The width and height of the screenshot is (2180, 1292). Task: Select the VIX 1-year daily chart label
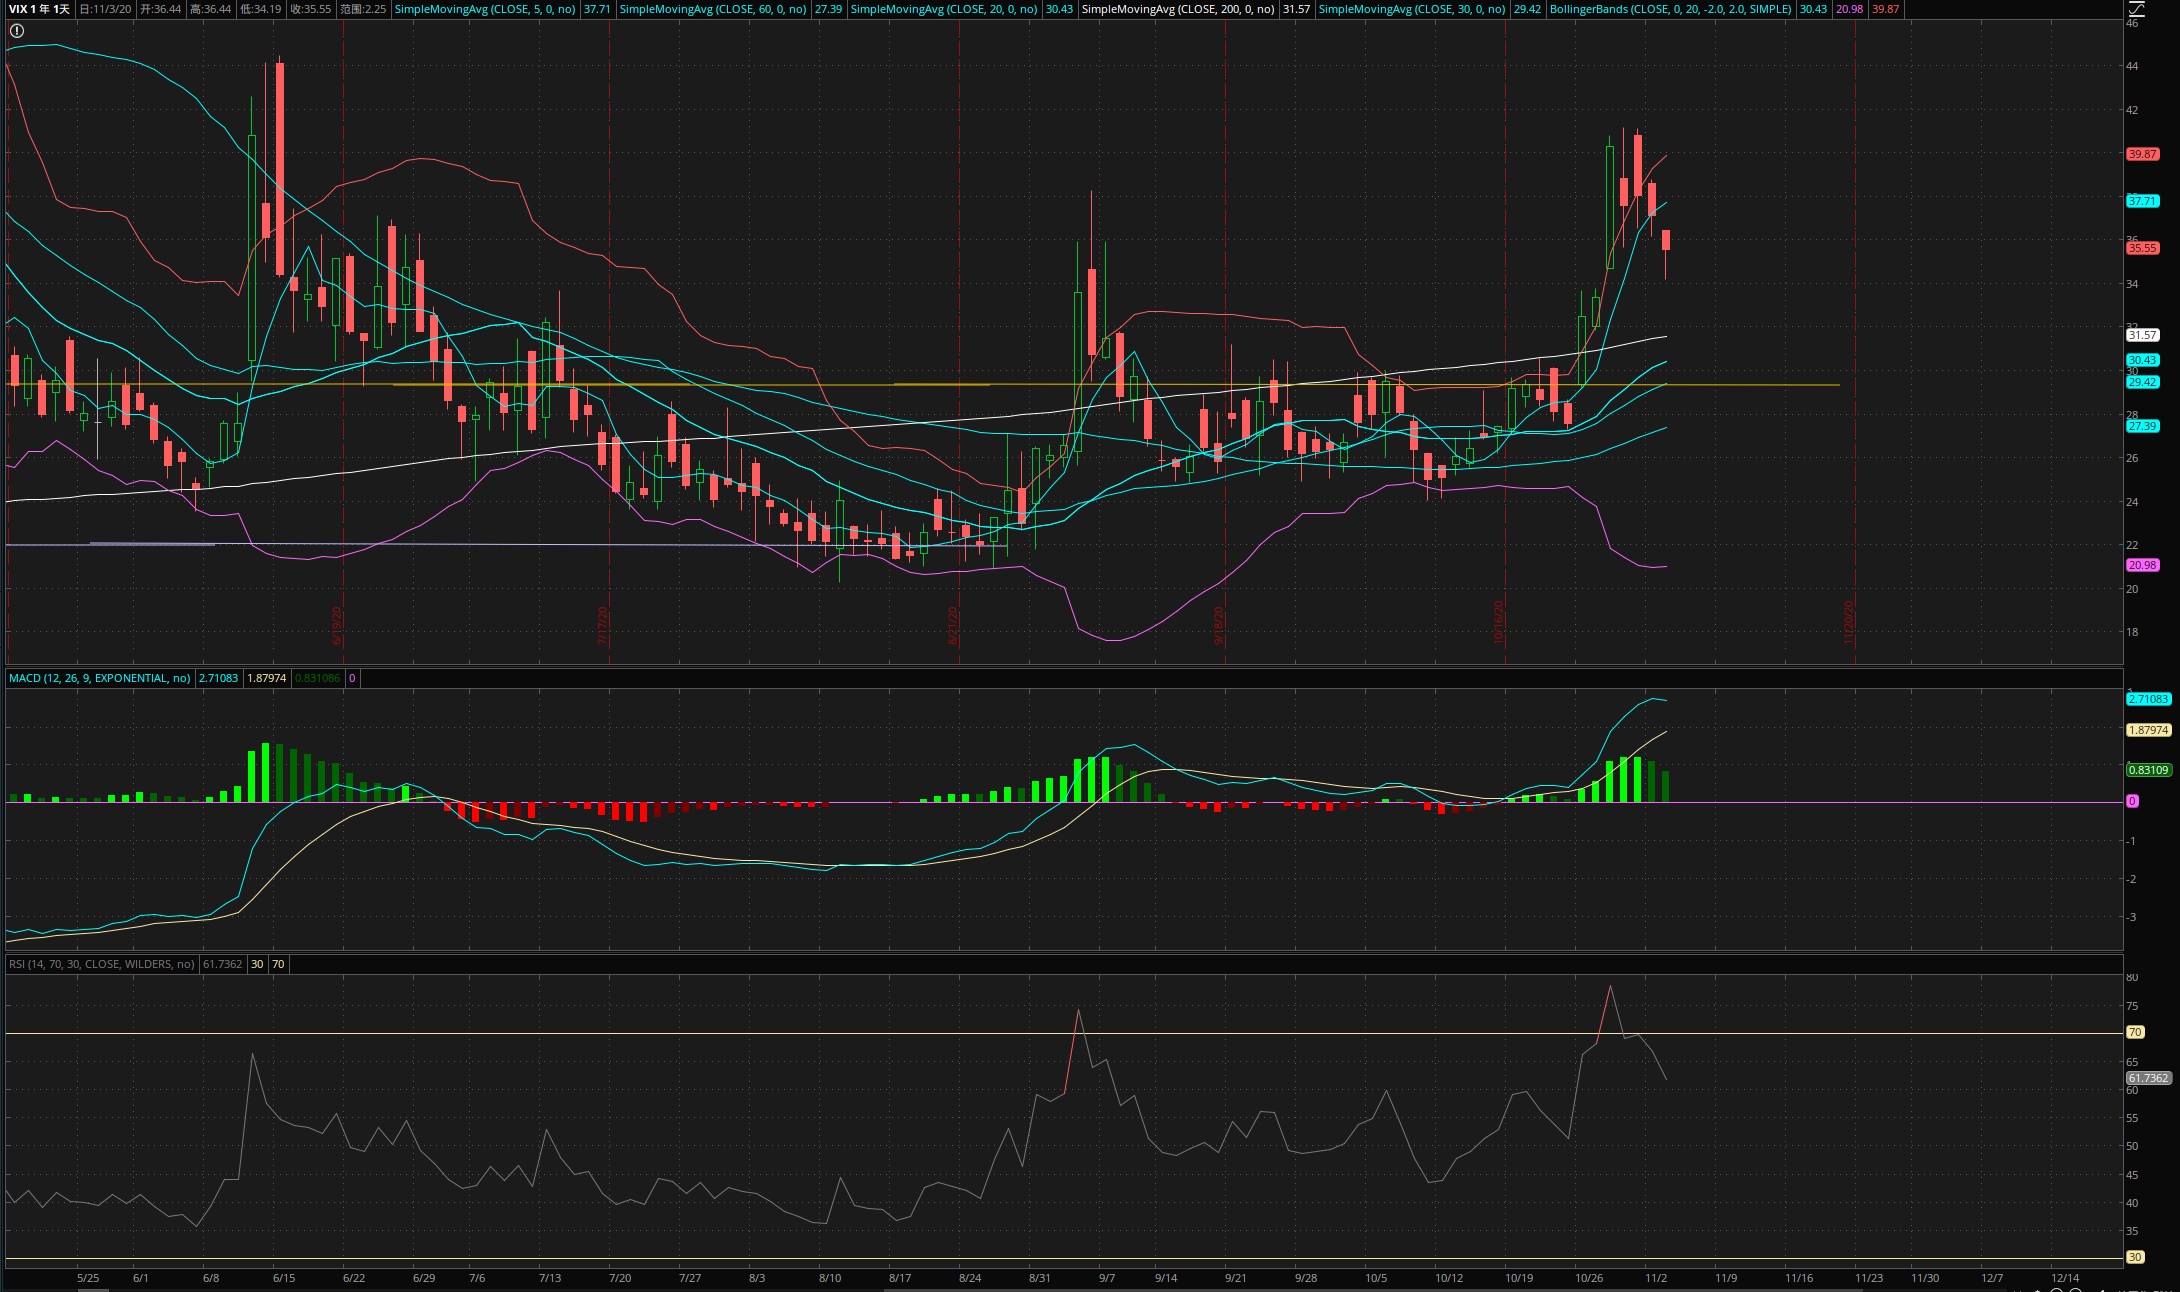[x=40, y=9]
